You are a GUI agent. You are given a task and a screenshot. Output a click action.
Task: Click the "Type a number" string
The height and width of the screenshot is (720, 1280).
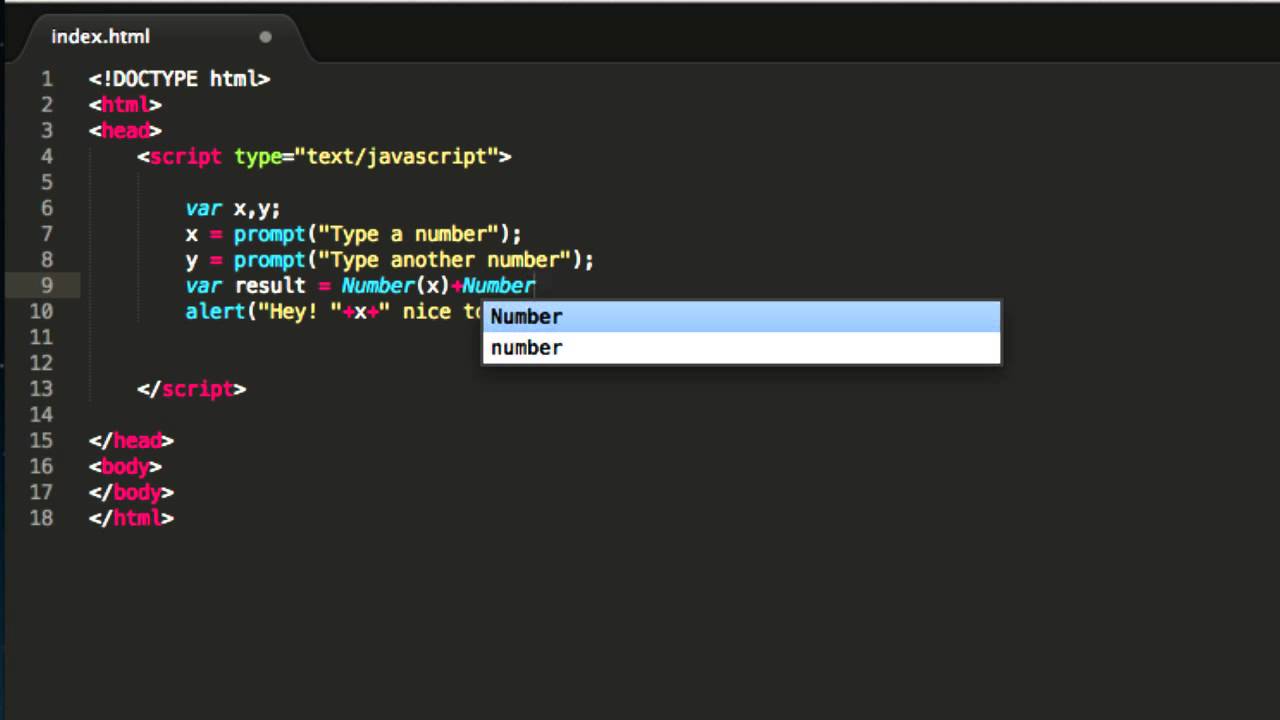(408, 234)
